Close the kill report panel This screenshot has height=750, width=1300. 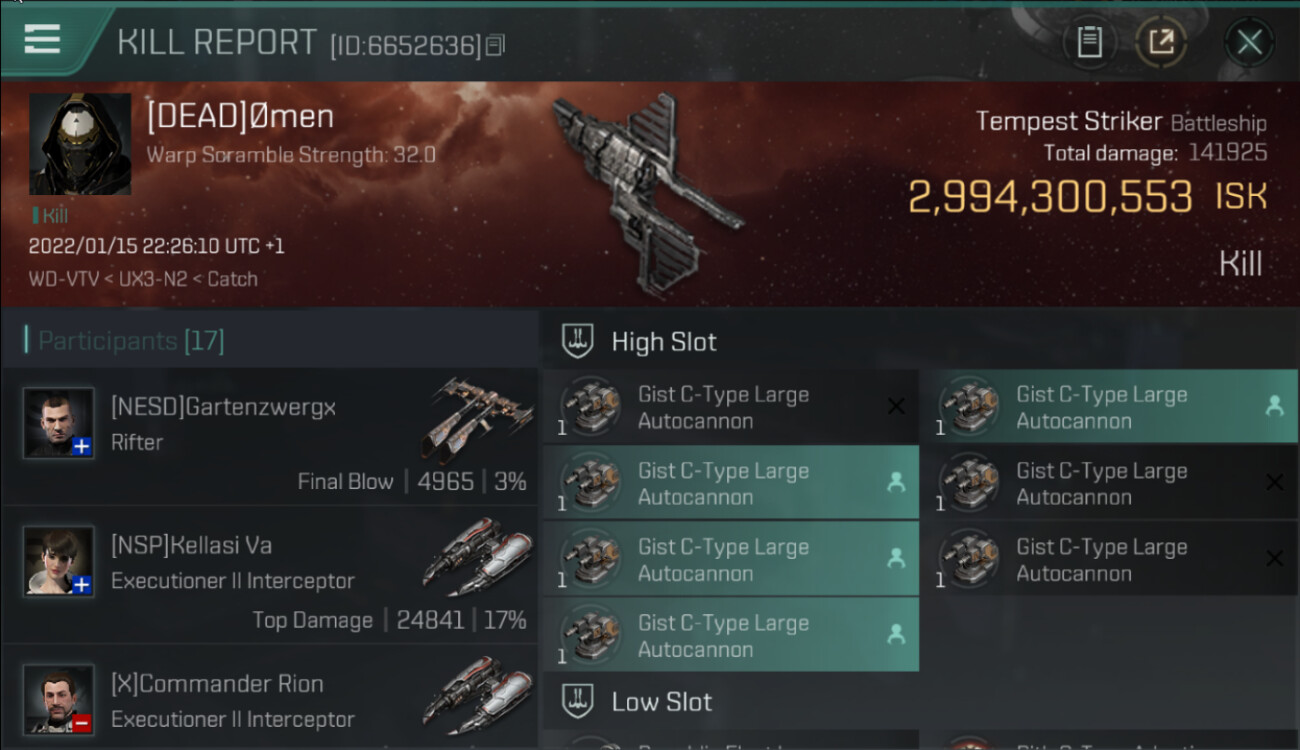point(1249,42)
